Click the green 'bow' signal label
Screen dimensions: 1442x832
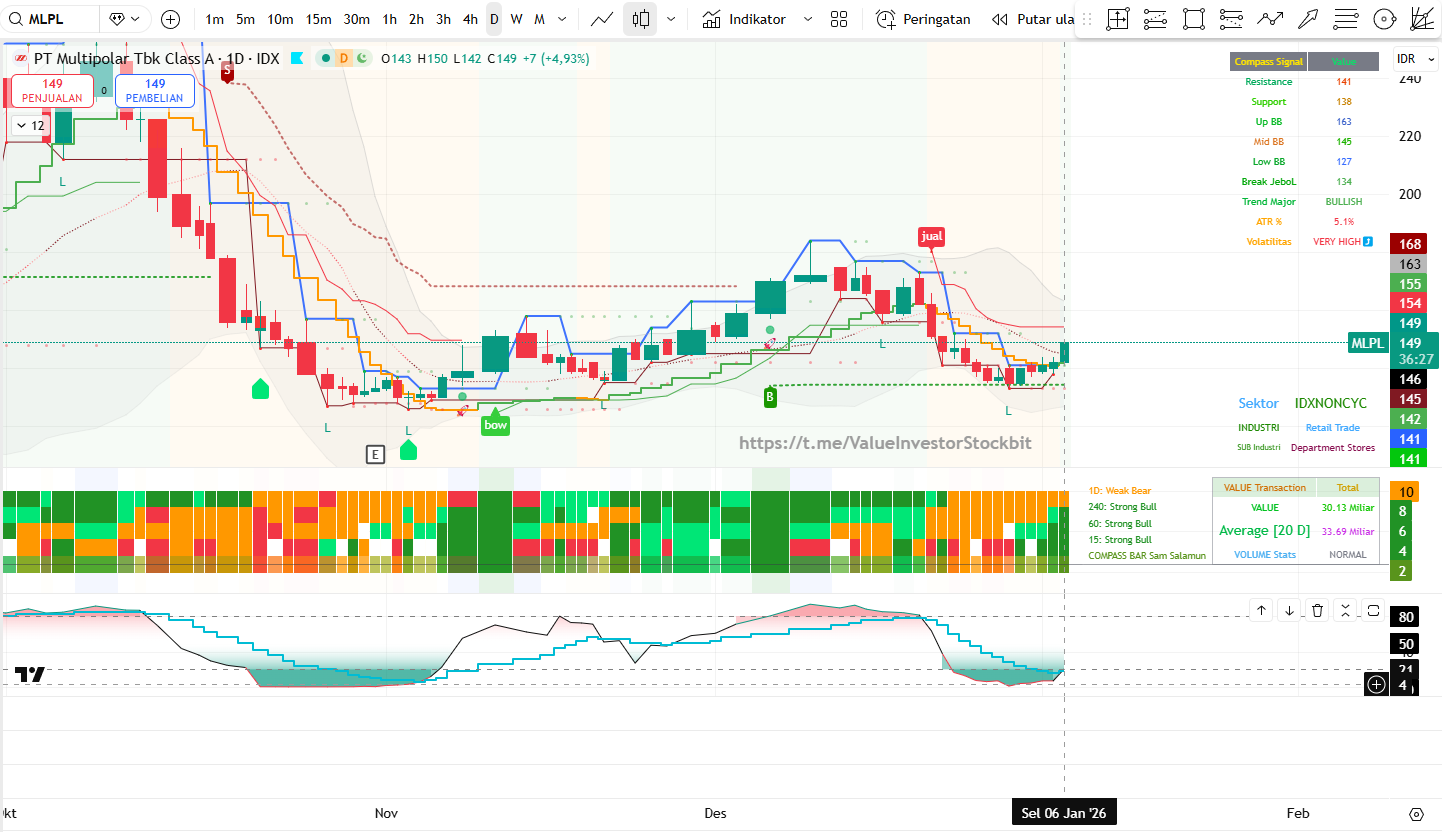tap(495, 424)
